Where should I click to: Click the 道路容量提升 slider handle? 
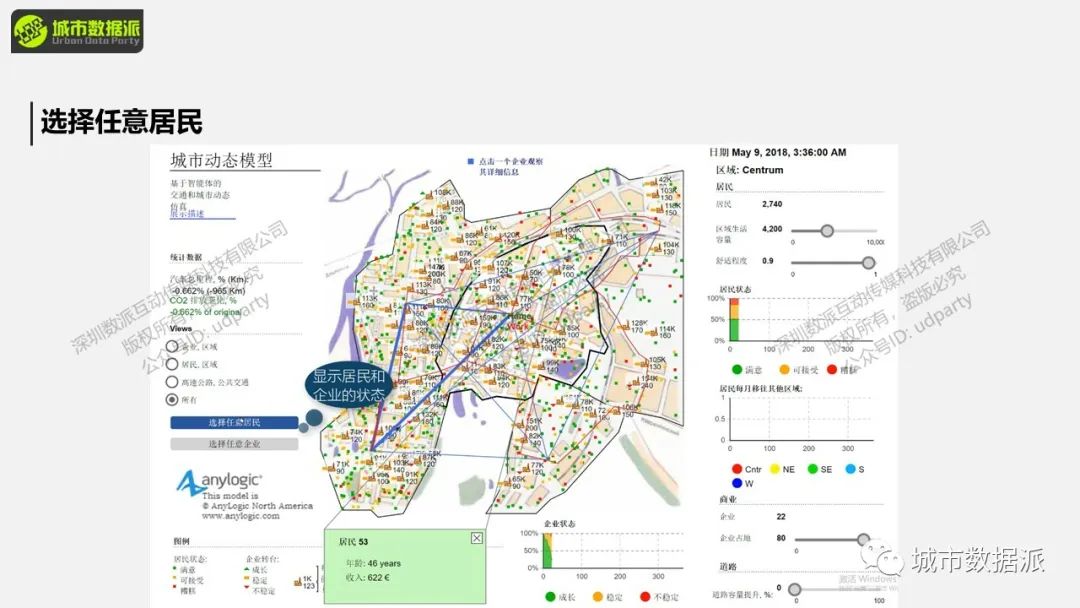coord(794,589)
